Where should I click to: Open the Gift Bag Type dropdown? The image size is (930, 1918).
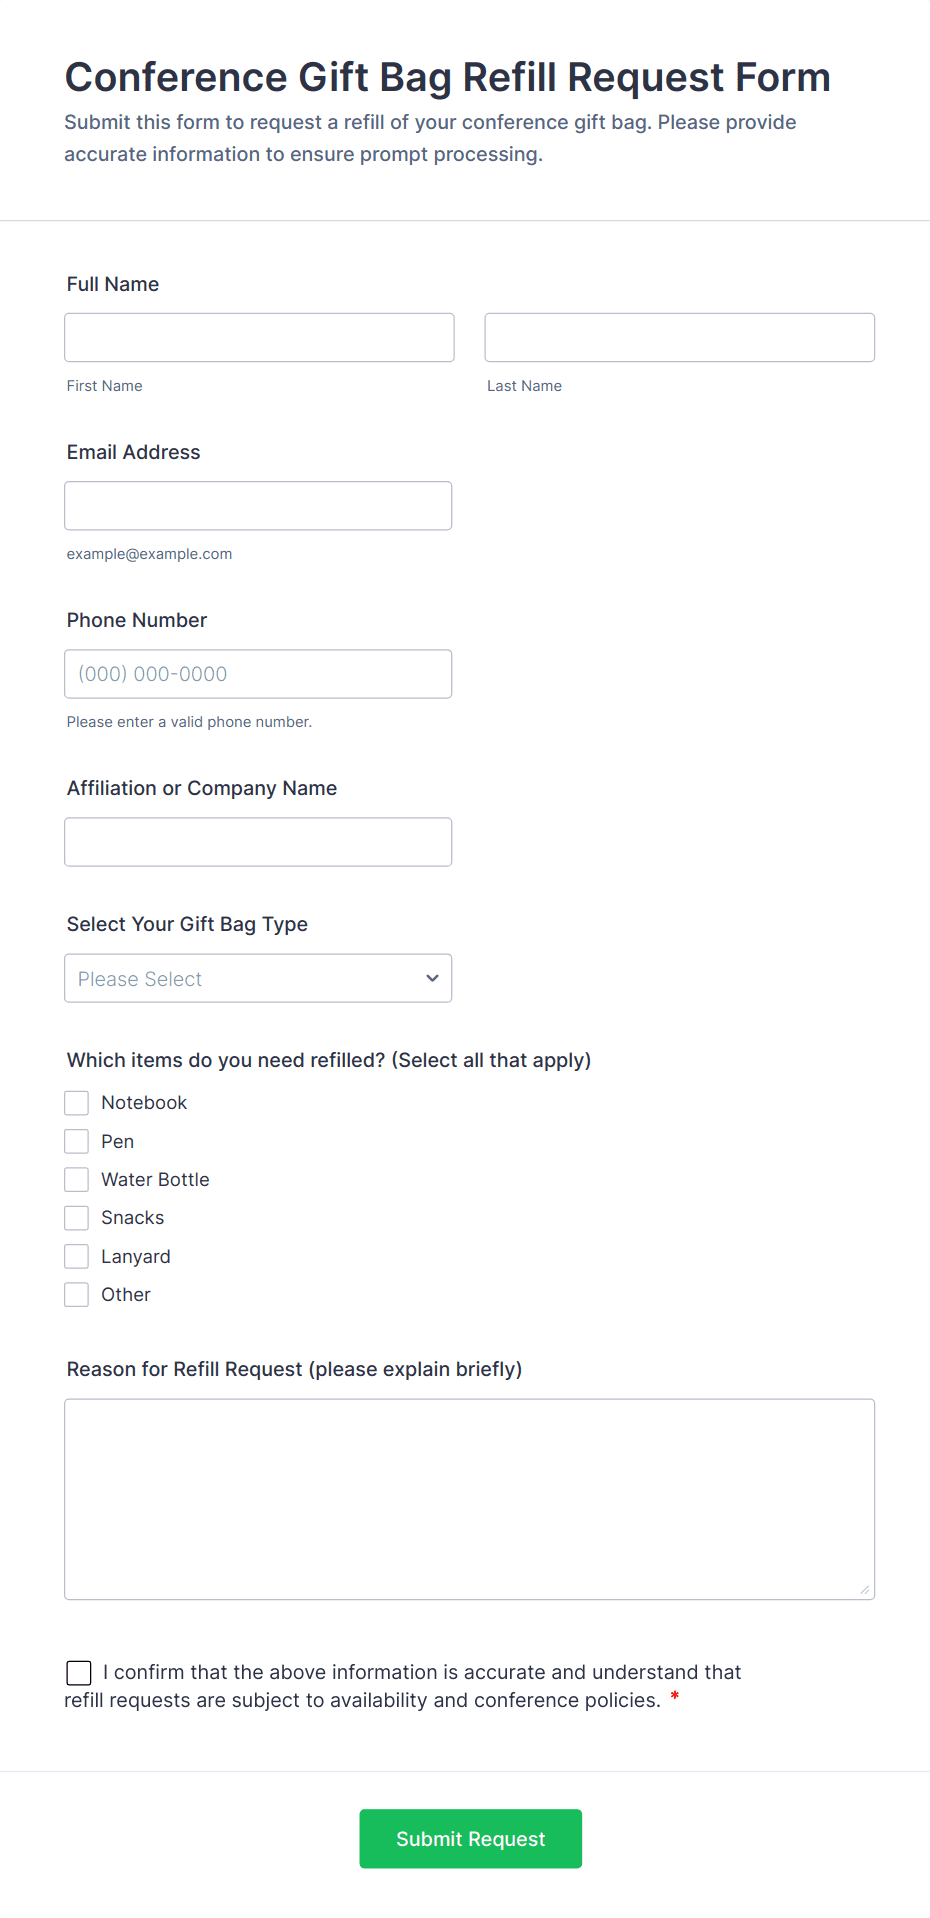tap(258, 978)
